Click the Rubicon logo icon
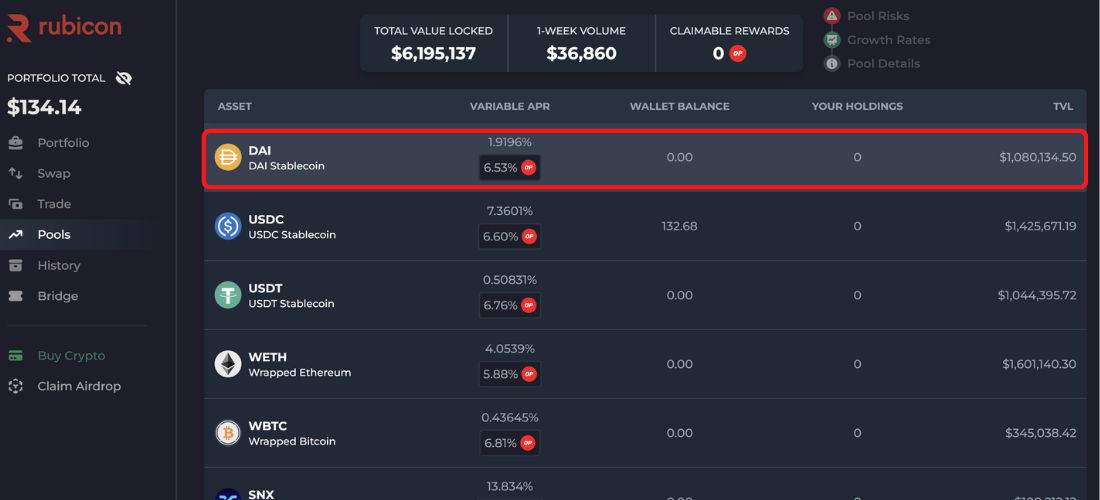Viewport: 1100px width, 500px height. pyautogui.click(x=19, y=28)
